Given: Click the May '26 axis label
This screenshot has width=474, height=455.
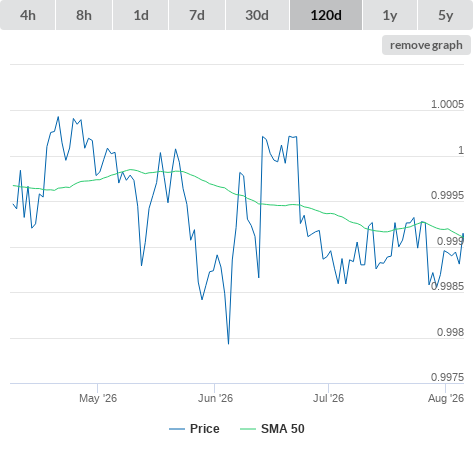Looking at the screenshot, I should (98, 398).
